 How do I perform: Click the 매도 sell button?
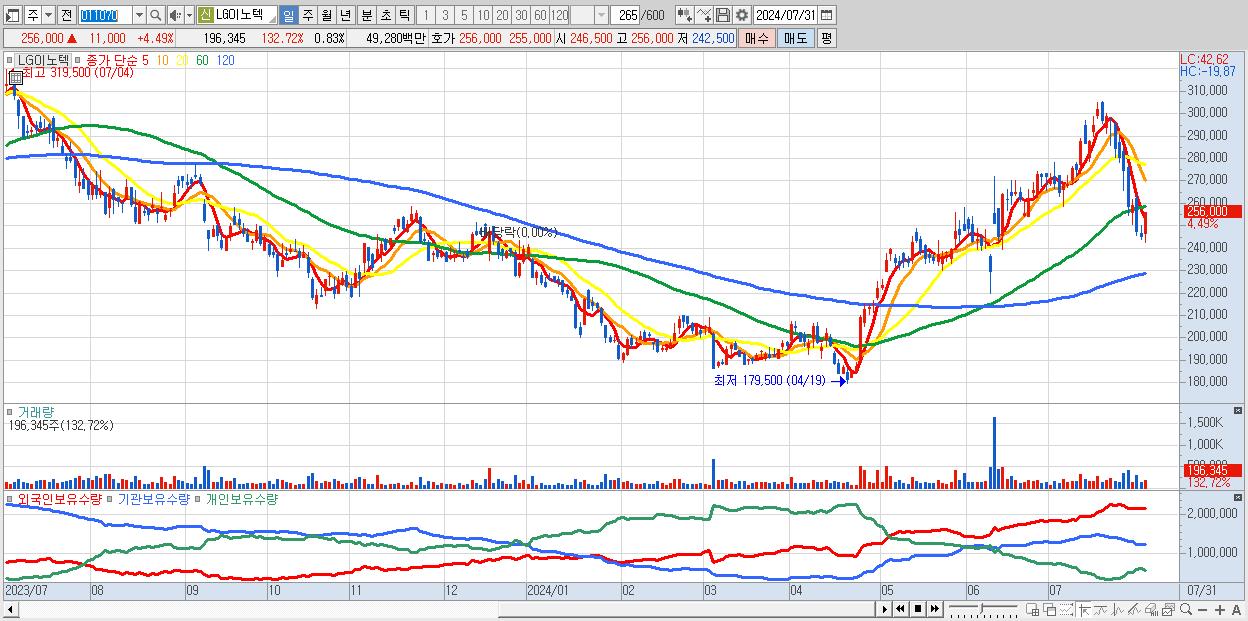click(x=795, y=38)
